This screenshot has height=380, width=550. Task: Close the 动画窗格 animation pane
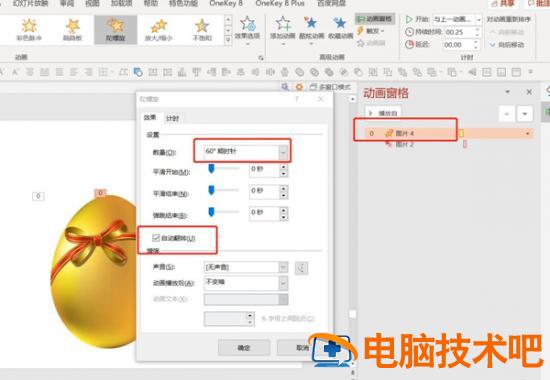coord(529,92)
